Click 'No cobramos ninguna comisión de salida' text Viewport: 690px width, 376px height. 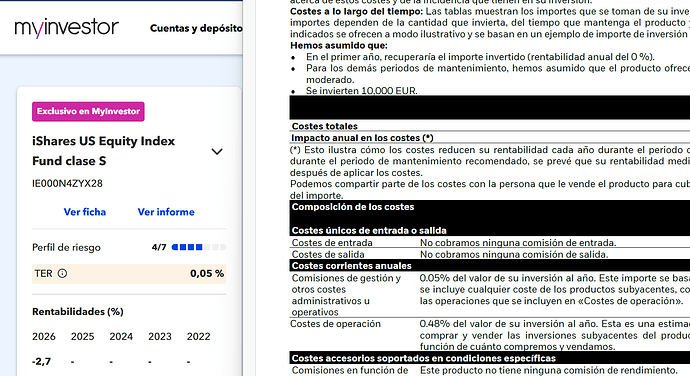tap(514, 254)
